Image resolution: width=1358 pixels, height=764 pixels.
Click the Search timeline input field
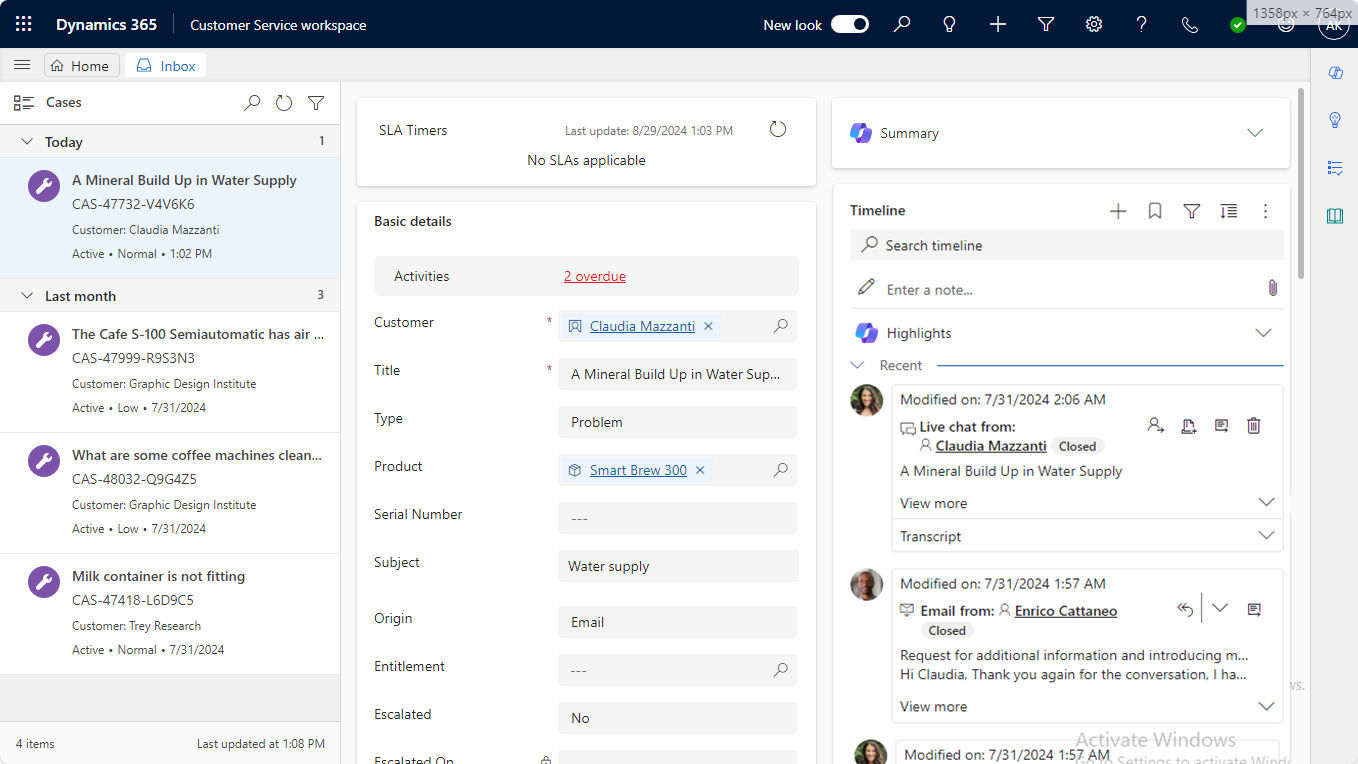click(x=1070, y=245)
